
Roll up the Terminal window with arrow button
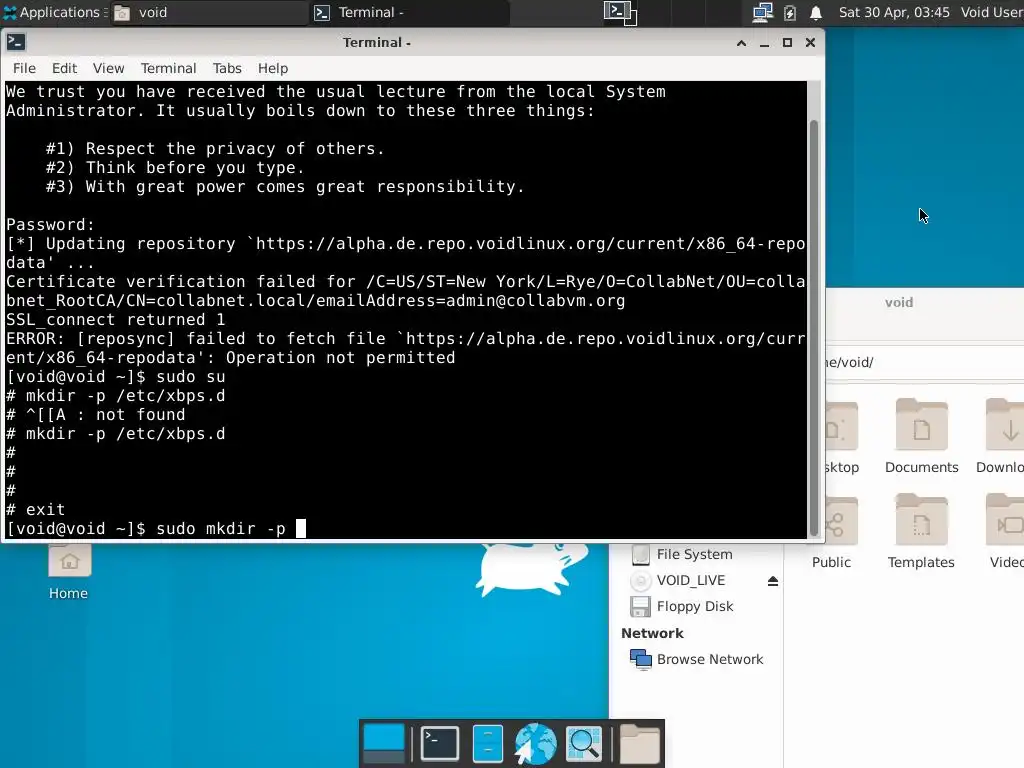(741, 42)
